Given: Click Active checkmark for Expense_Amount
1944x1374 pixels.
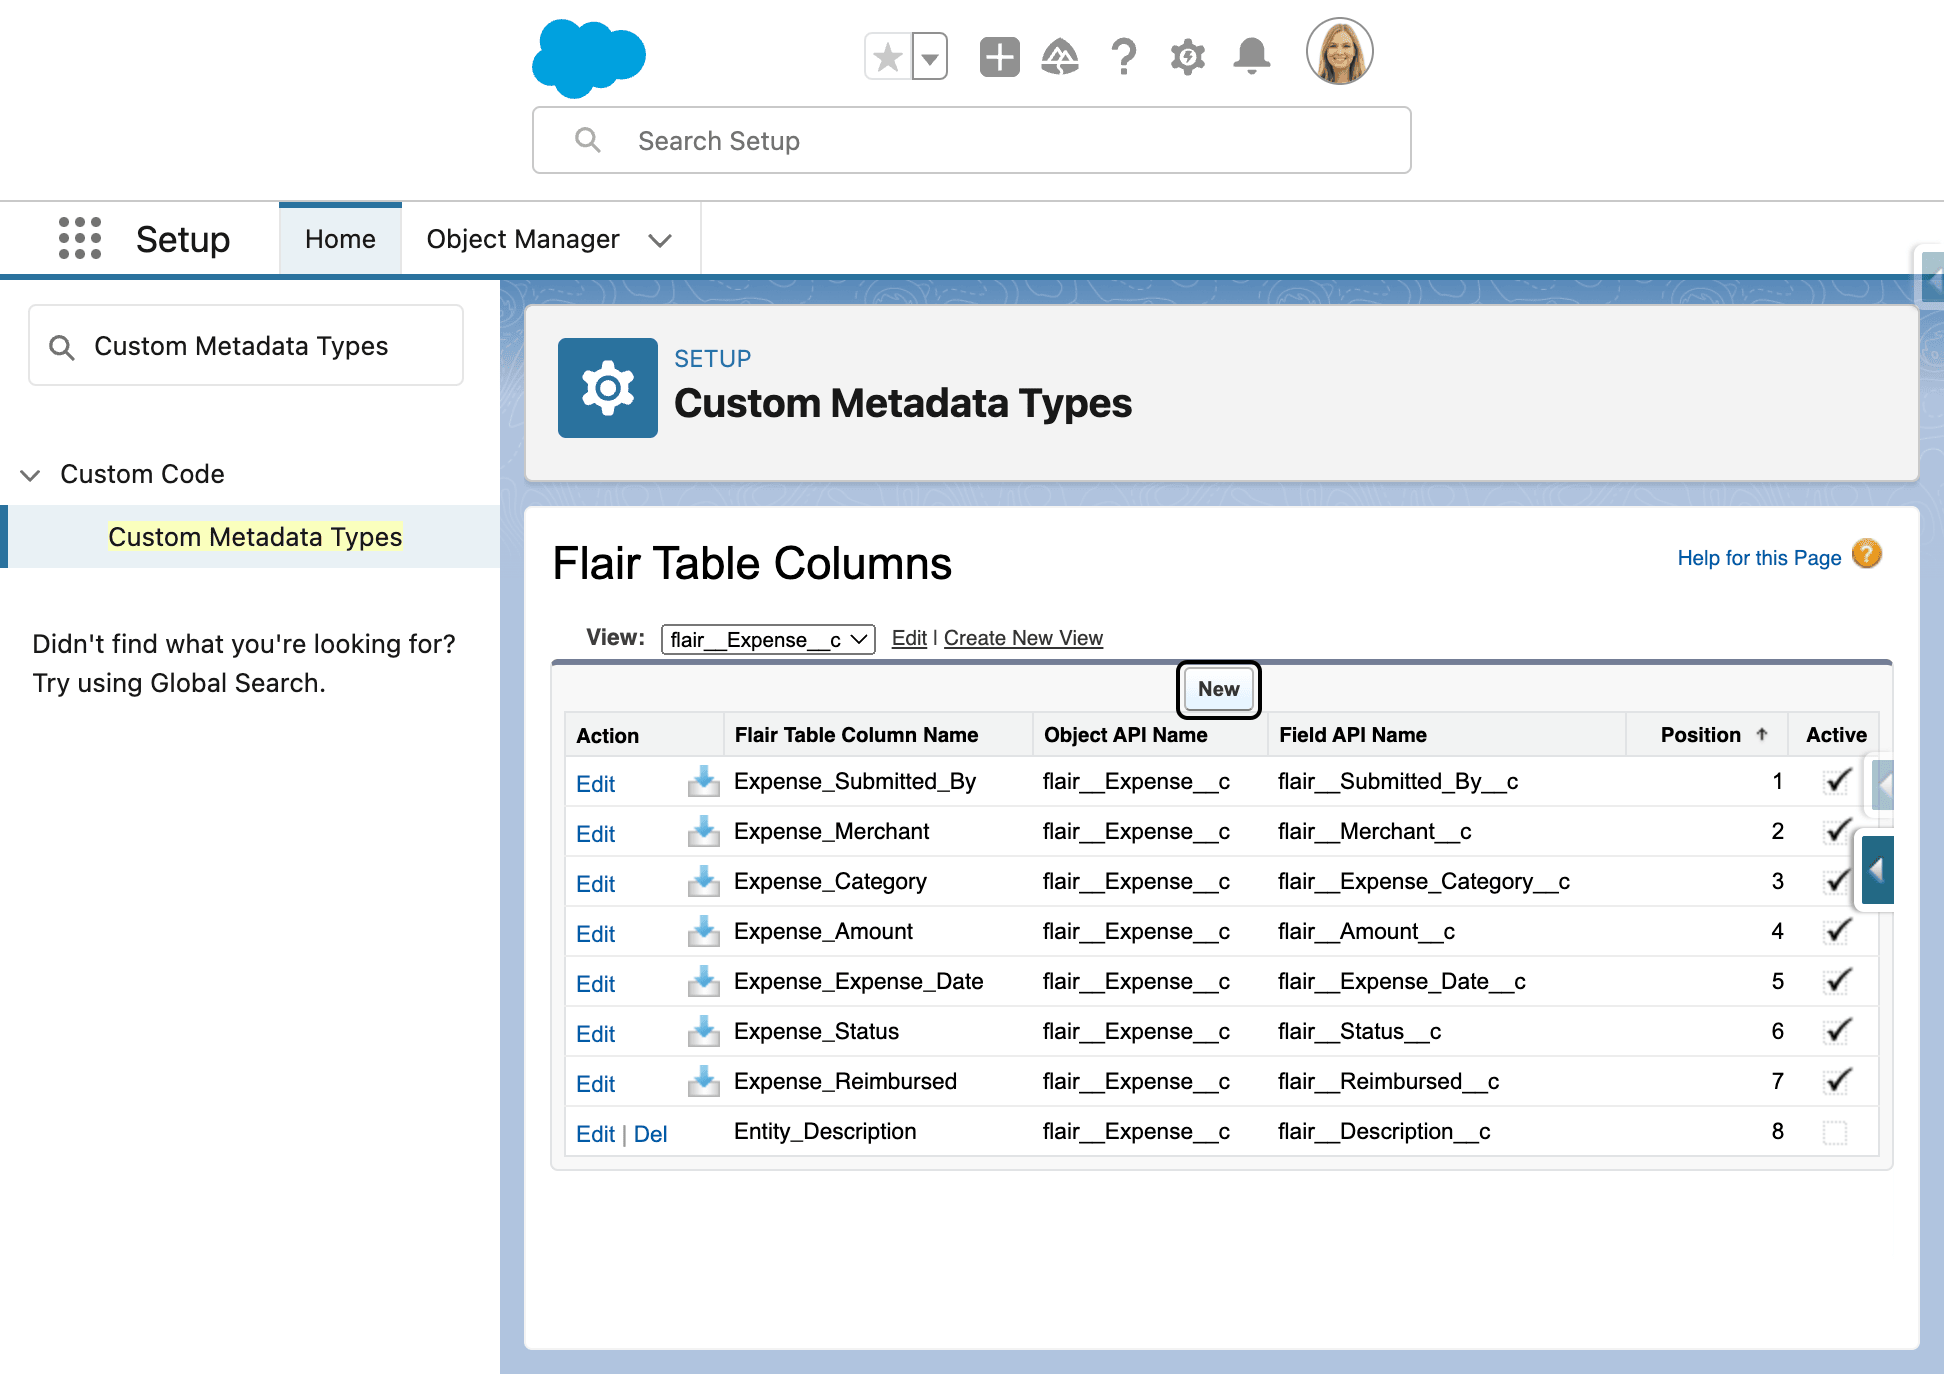Looking at the screenshot, I should pyautogui.click(x=1837, y=931).
